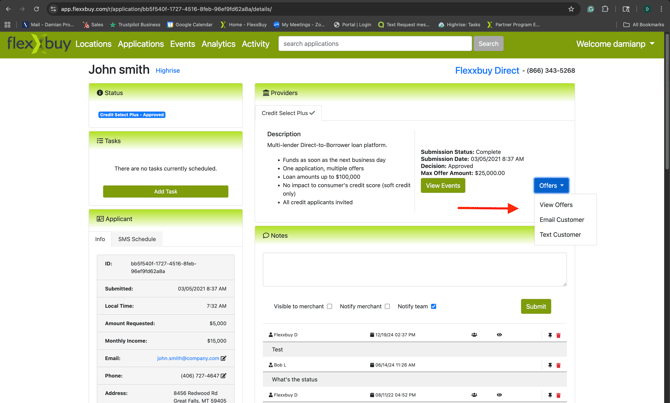The width and height of the screenshot is (670, 403).
Task: Check the Visible to merchant box
Action: 330,307
